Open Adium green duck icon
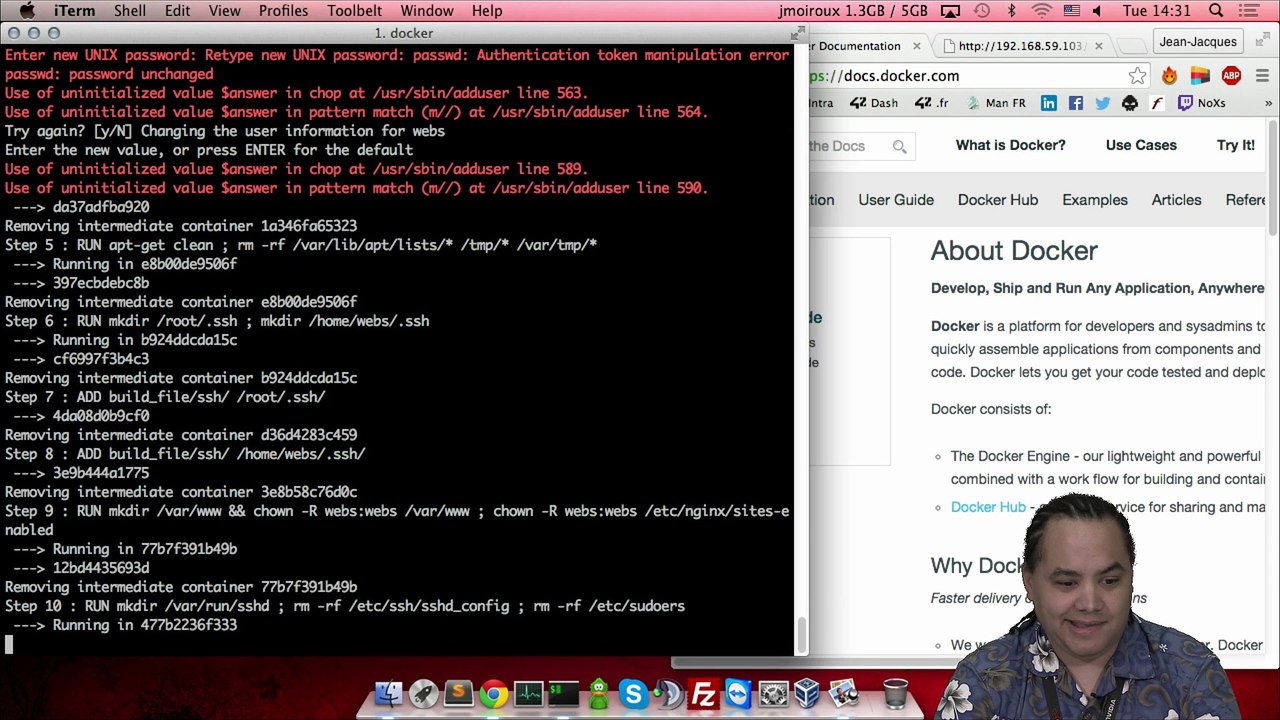 click(x=598, y=693)
